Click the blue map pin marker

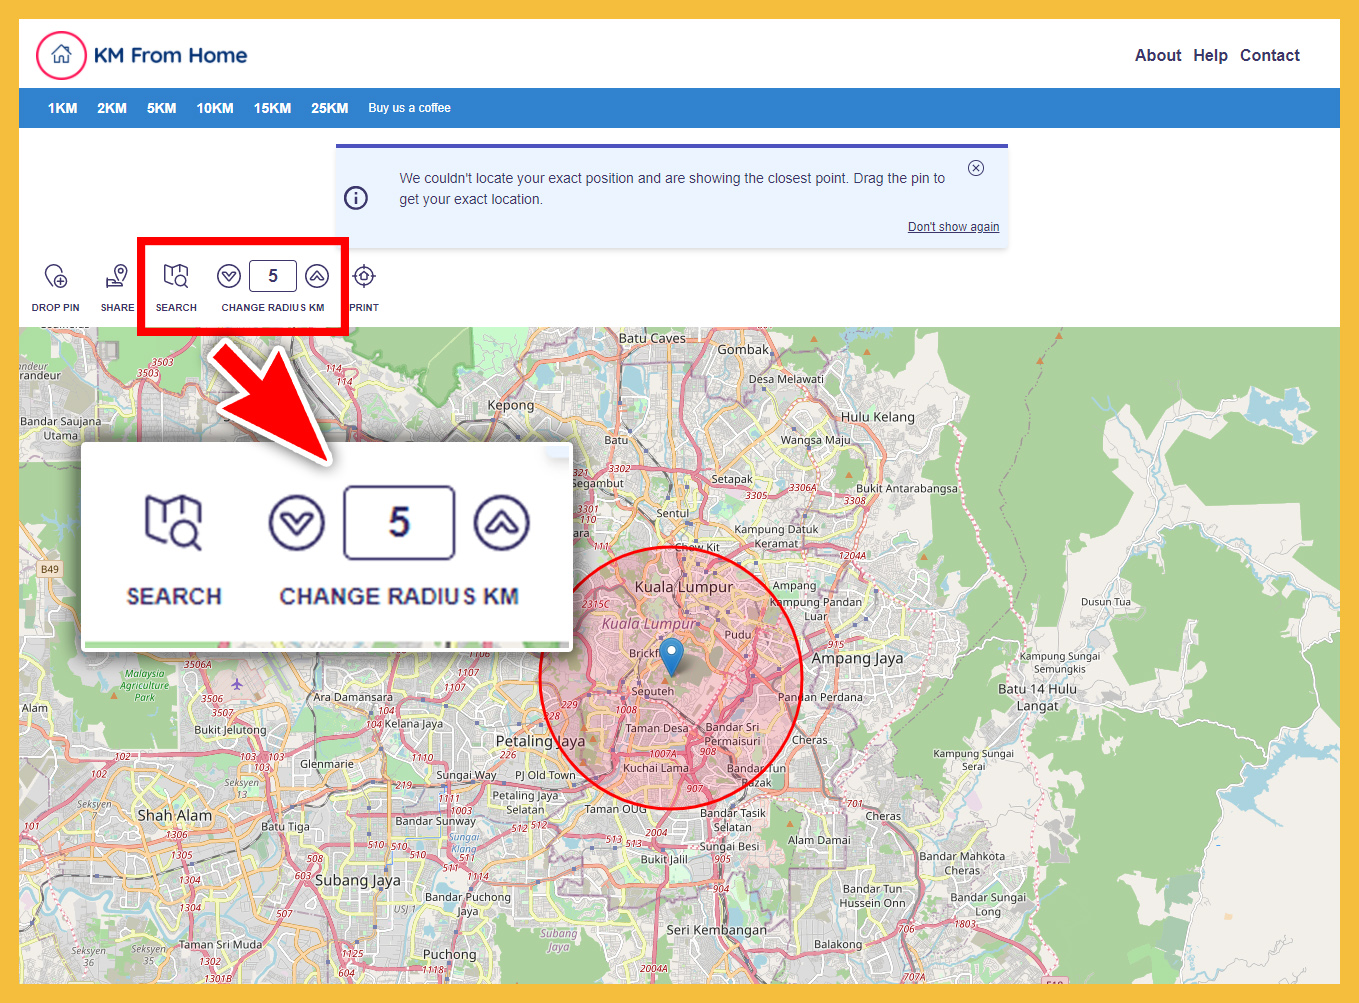(x=672, y=656)
